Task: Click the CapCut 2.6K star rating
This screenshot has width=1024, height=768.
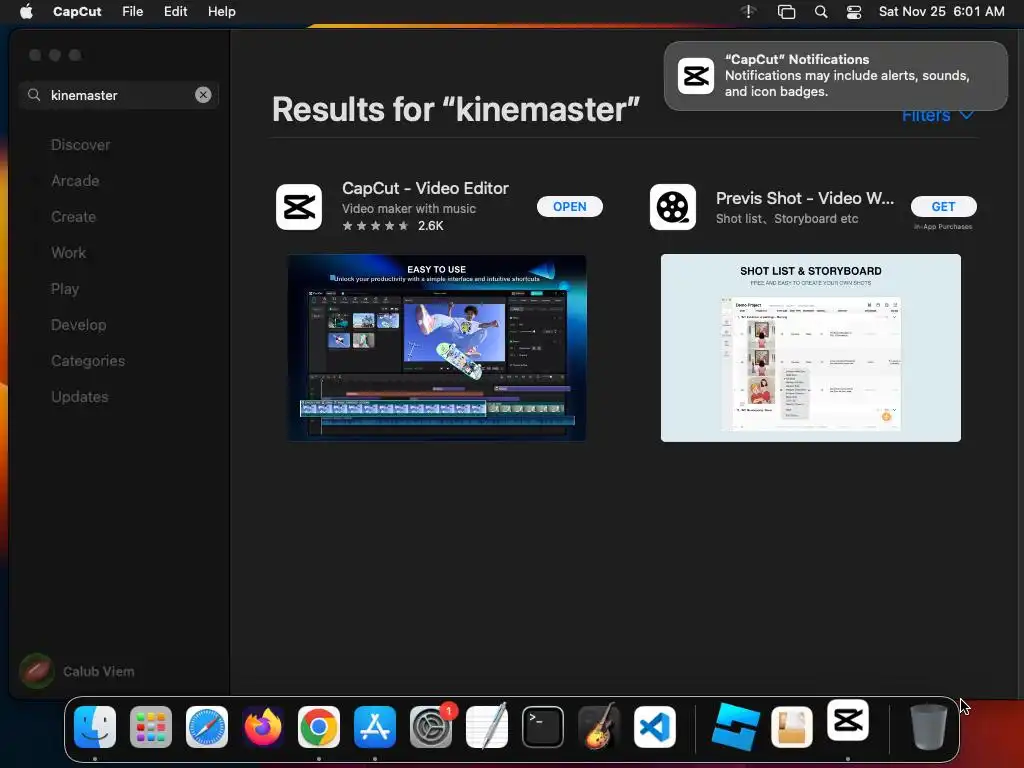Action: 392,226
